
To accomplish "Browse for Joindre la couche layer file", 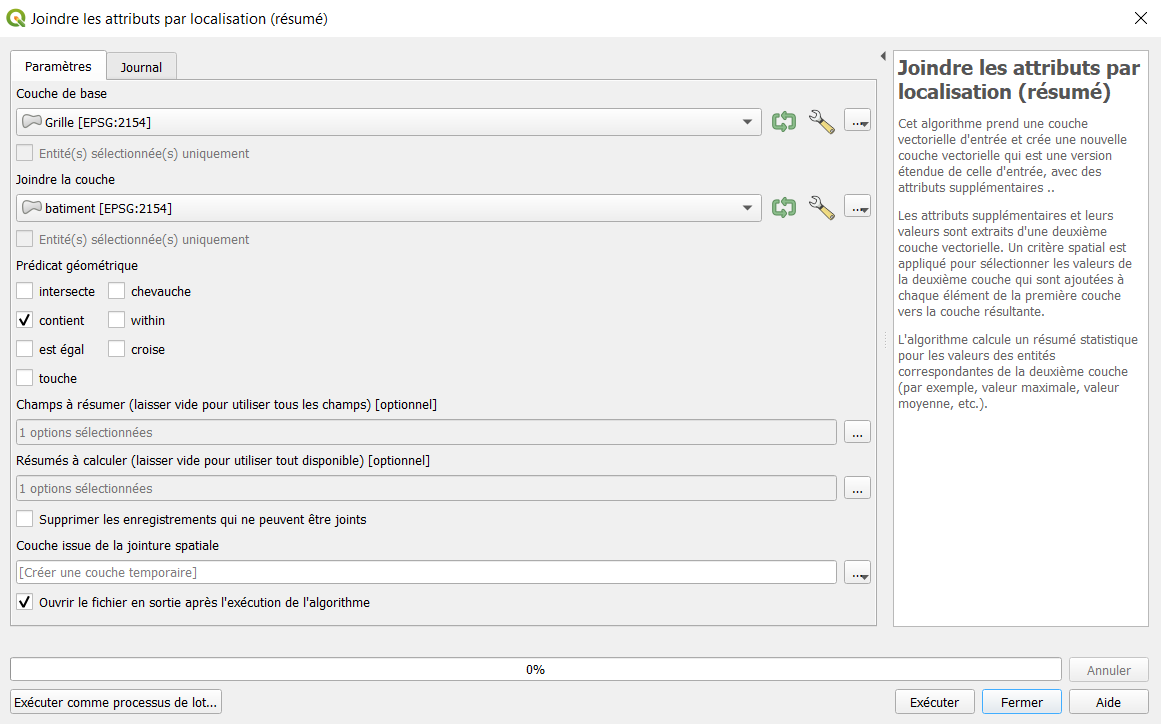I will 857,207.
